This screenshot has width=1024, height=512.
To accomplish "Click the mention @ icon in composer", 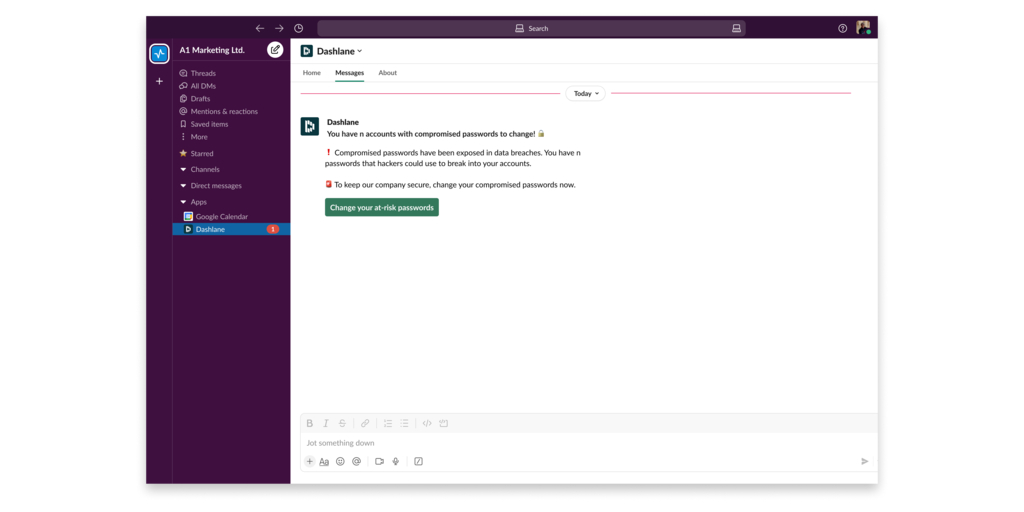I will tap(356, 461).
